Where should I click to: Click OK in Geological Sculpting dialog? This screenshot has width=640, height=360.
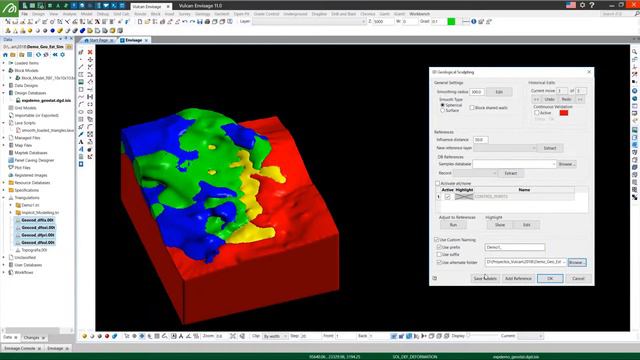[x=550, y=278]
